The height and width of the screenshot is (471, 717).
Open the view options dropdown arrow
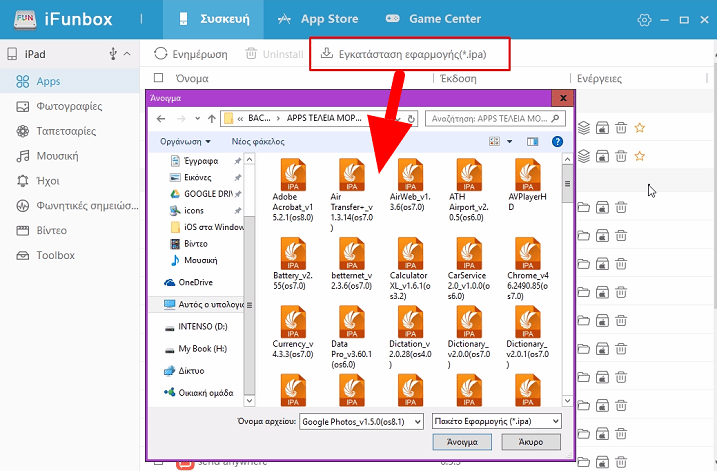[x=509, y=142]
